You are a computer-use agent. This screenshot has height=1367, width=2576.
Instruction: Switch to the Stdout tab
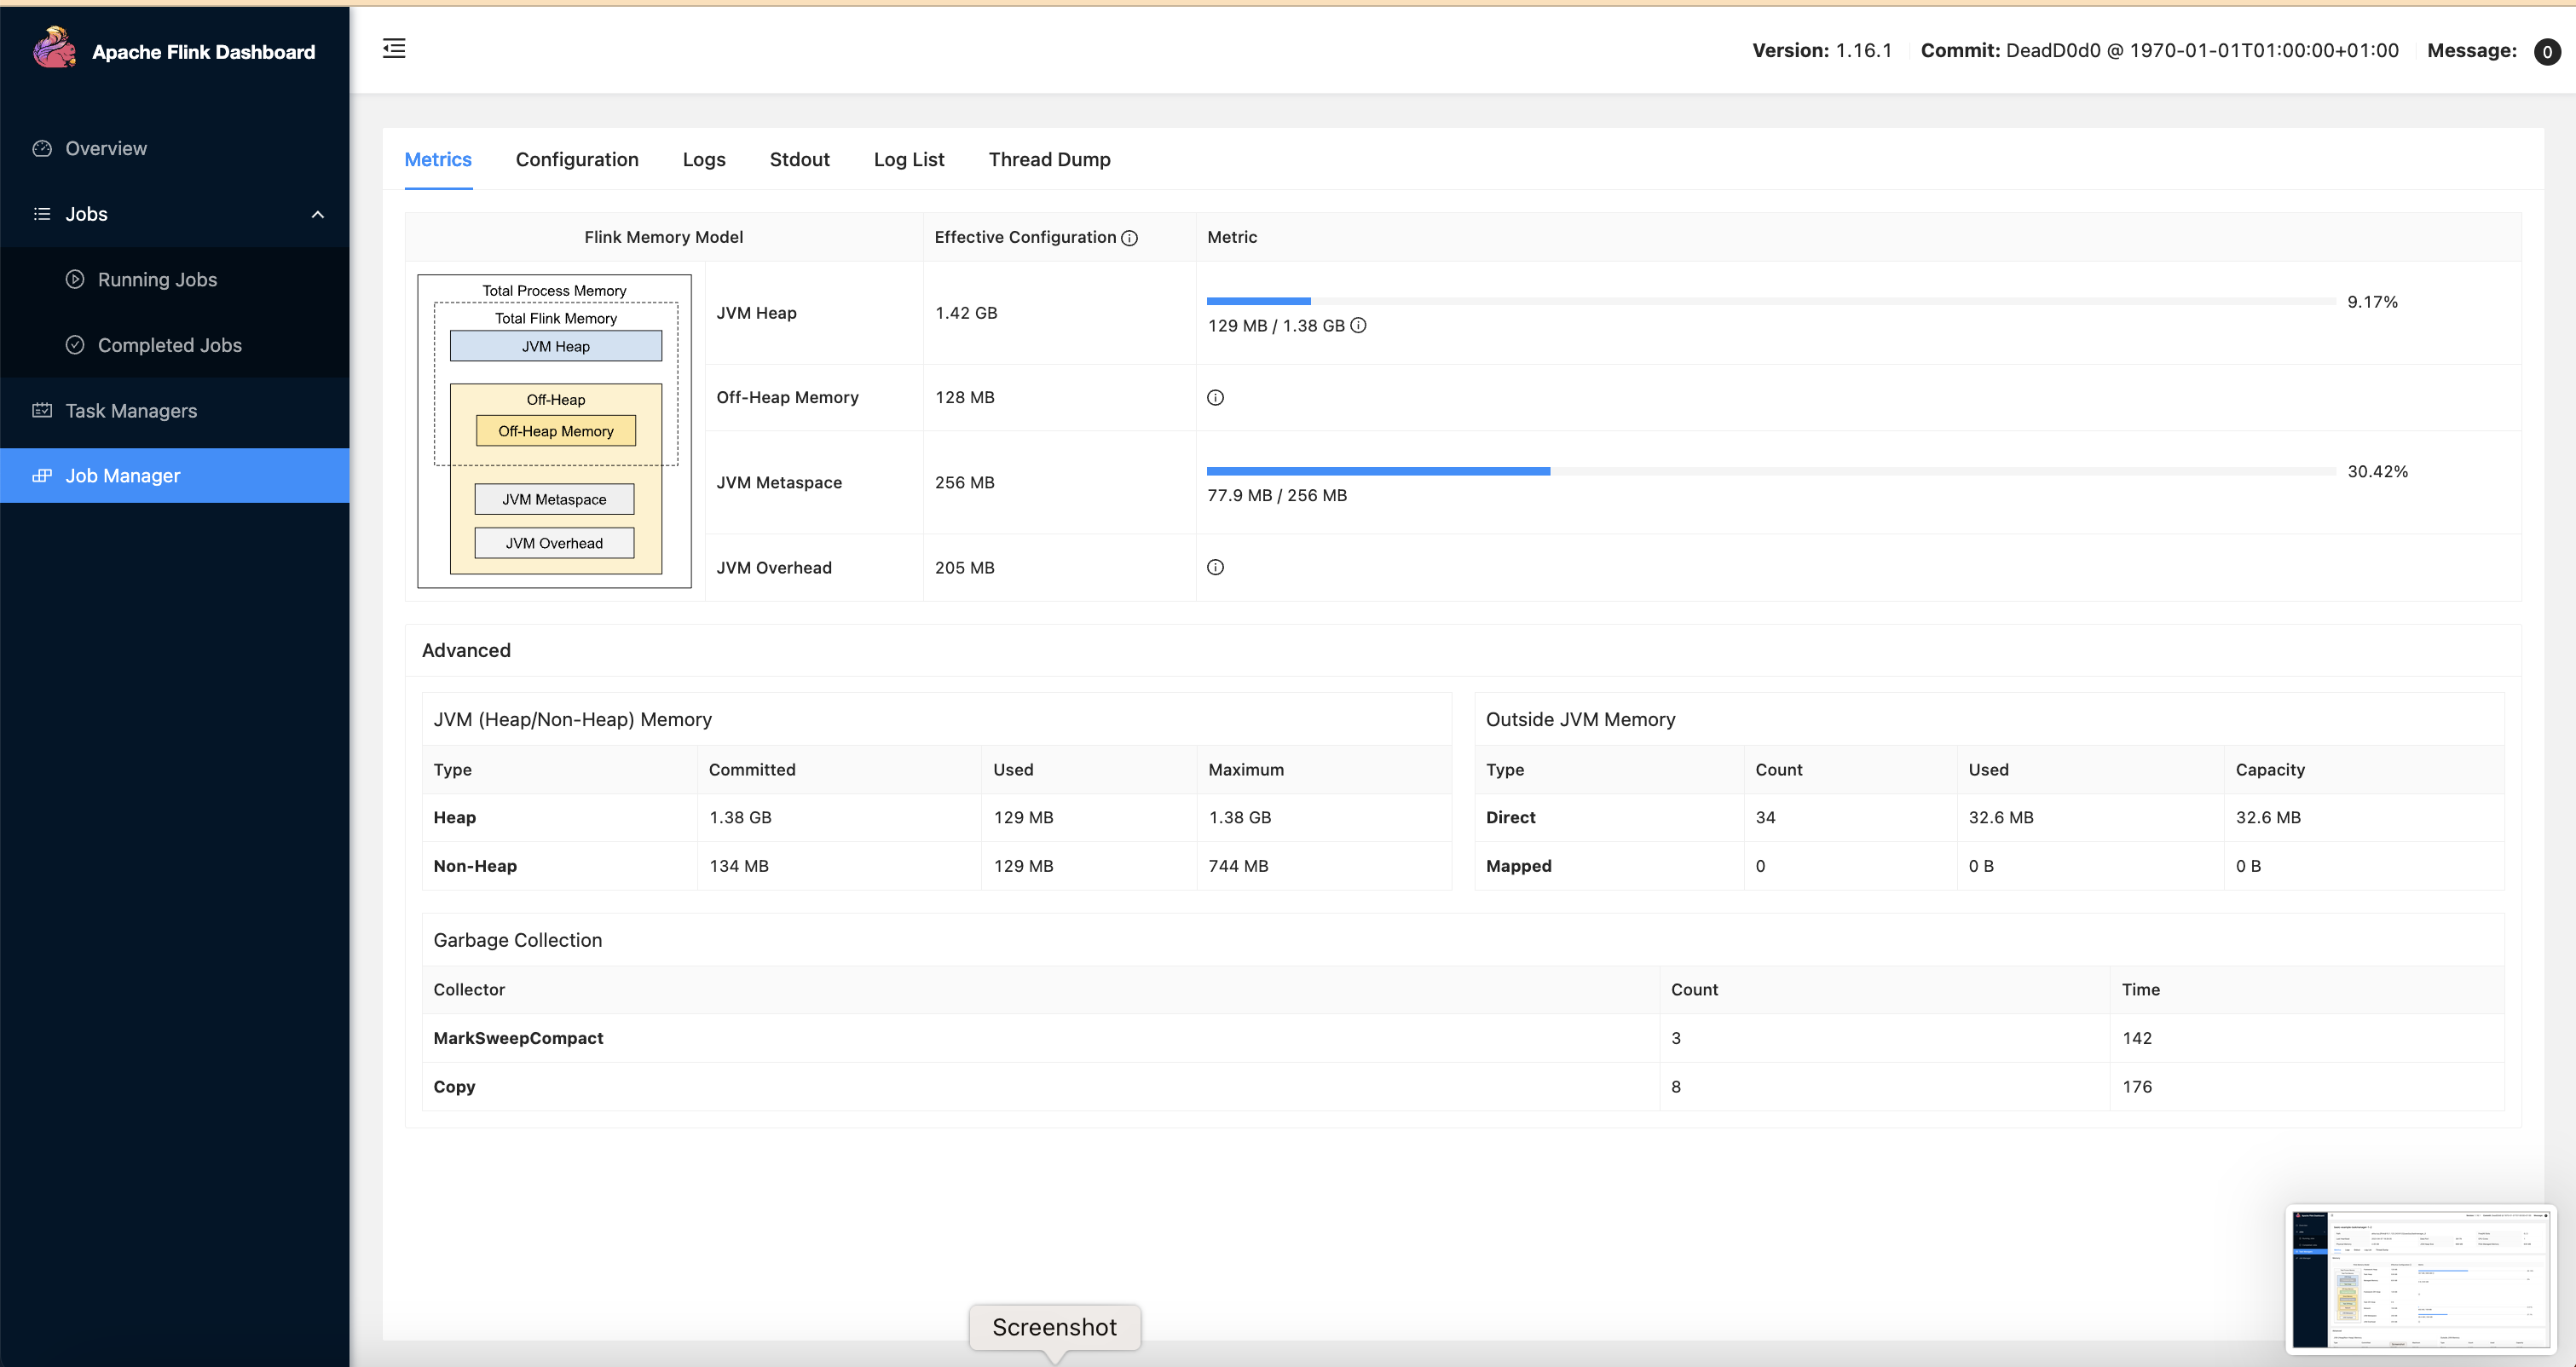pos(799,159)
